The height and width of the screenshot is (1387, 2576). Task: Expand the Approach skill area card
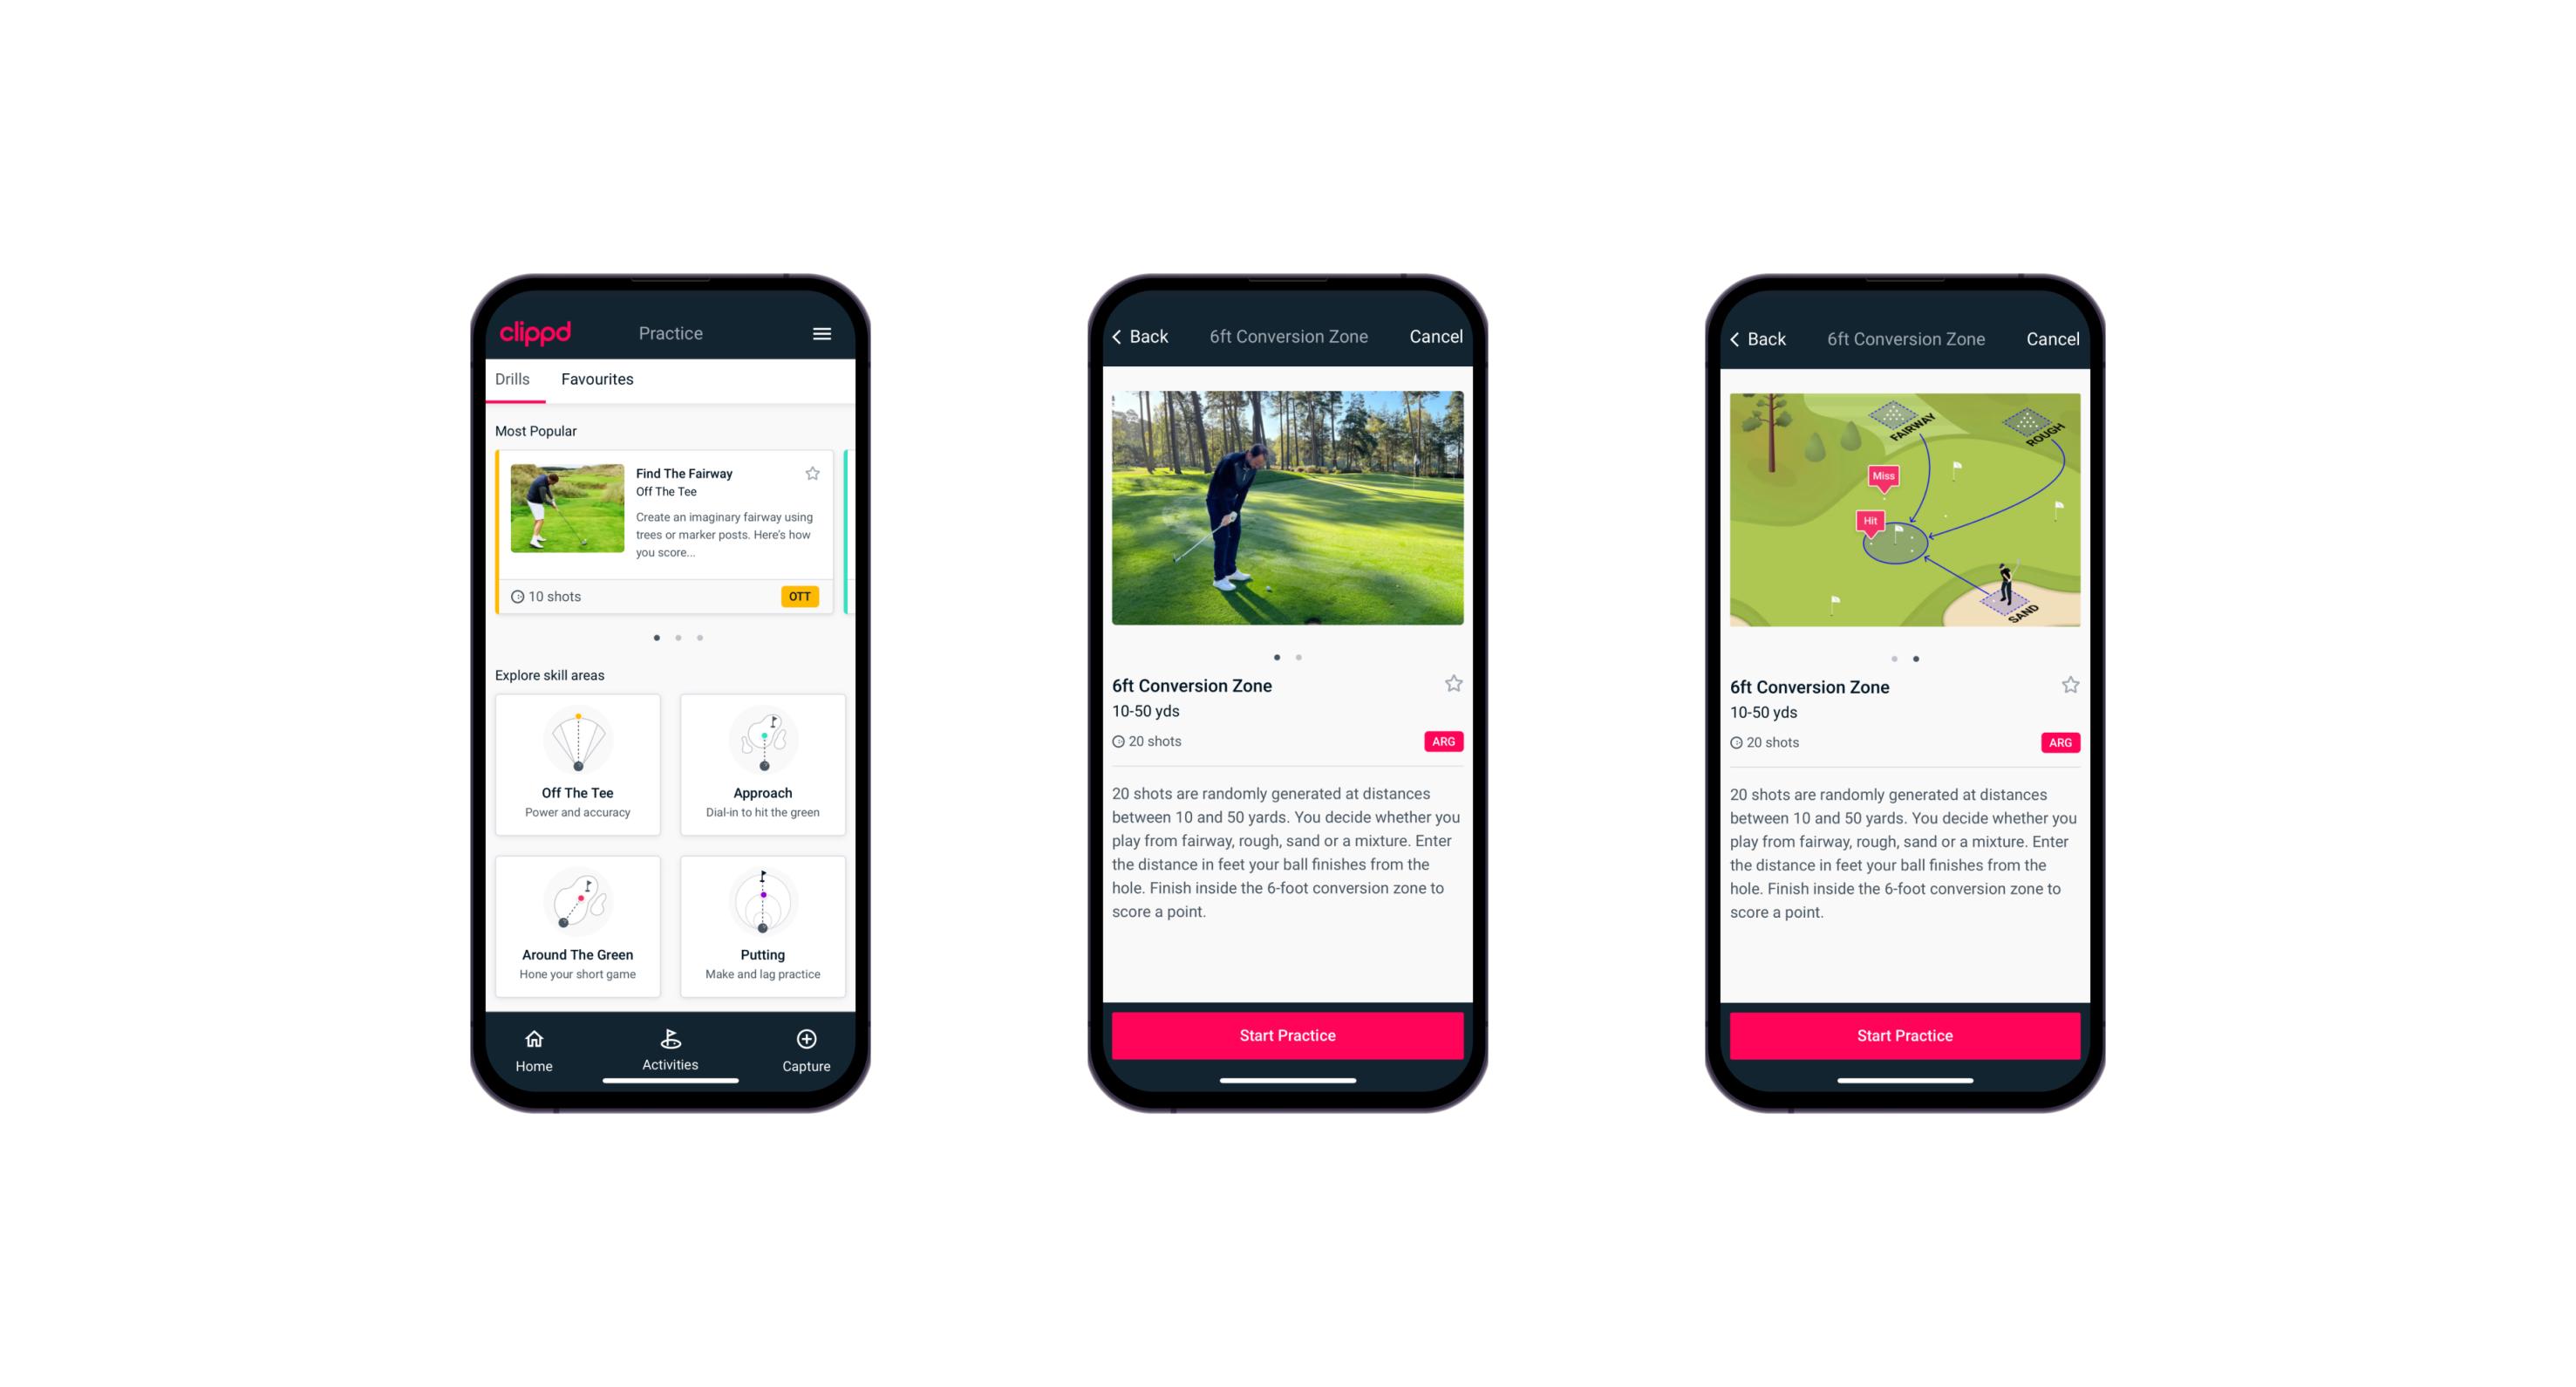(765, 801)
